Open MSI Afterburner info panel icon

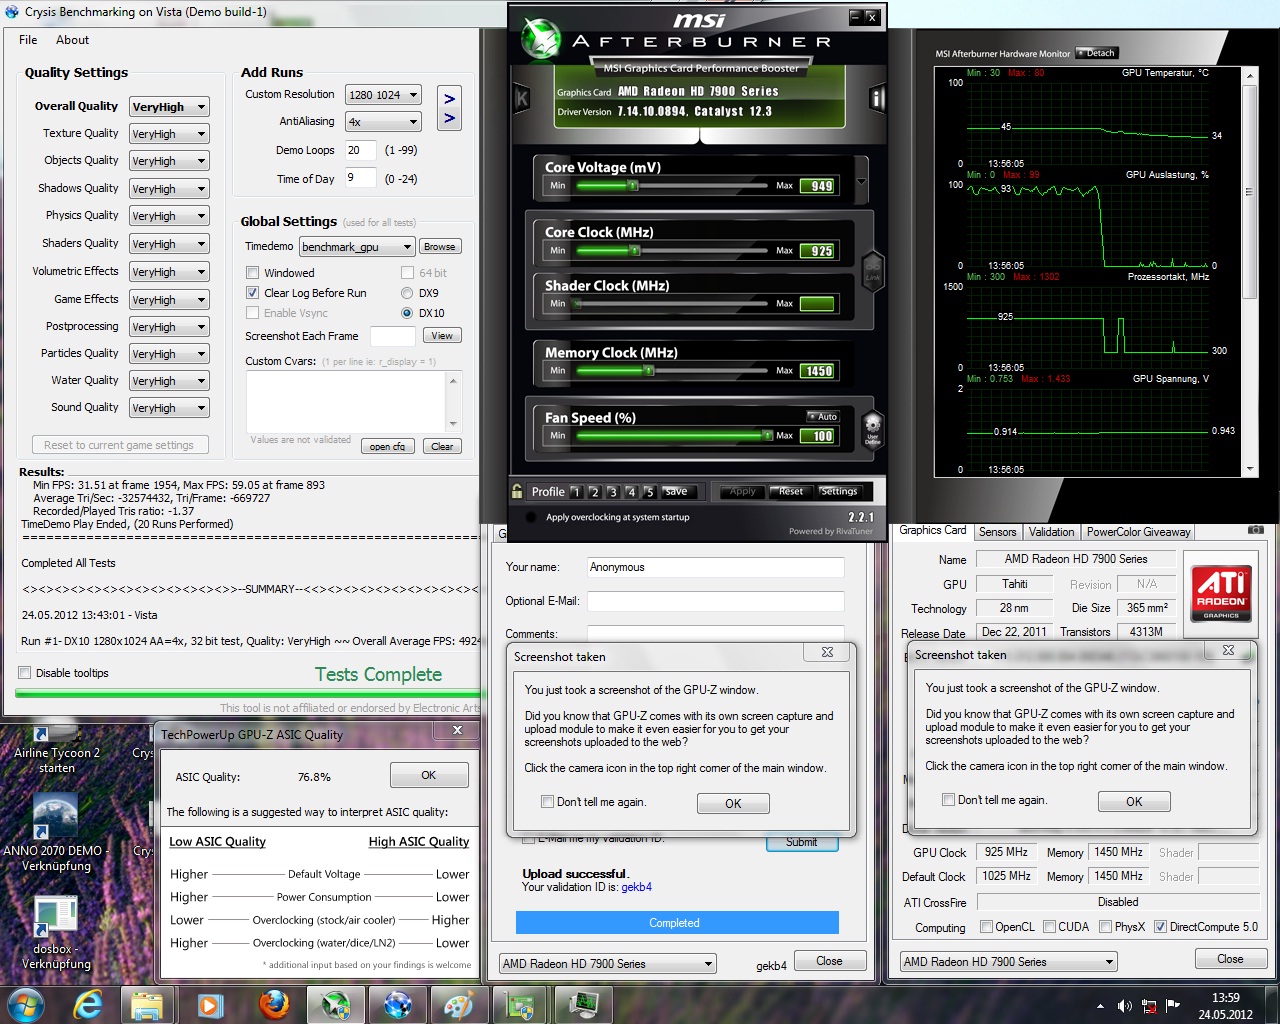[877, 98]
